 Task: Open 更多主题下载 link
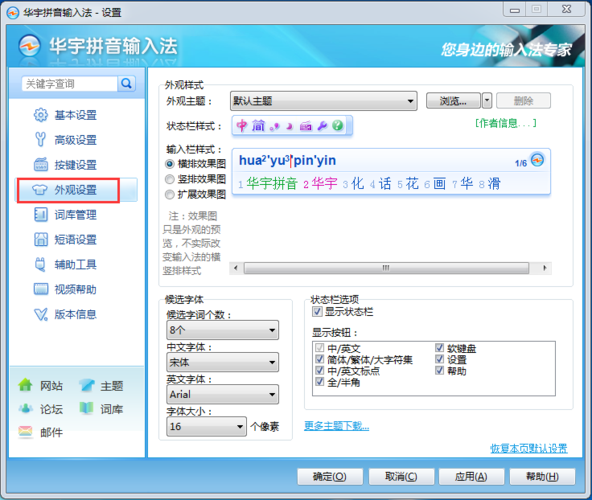point(336,426)
